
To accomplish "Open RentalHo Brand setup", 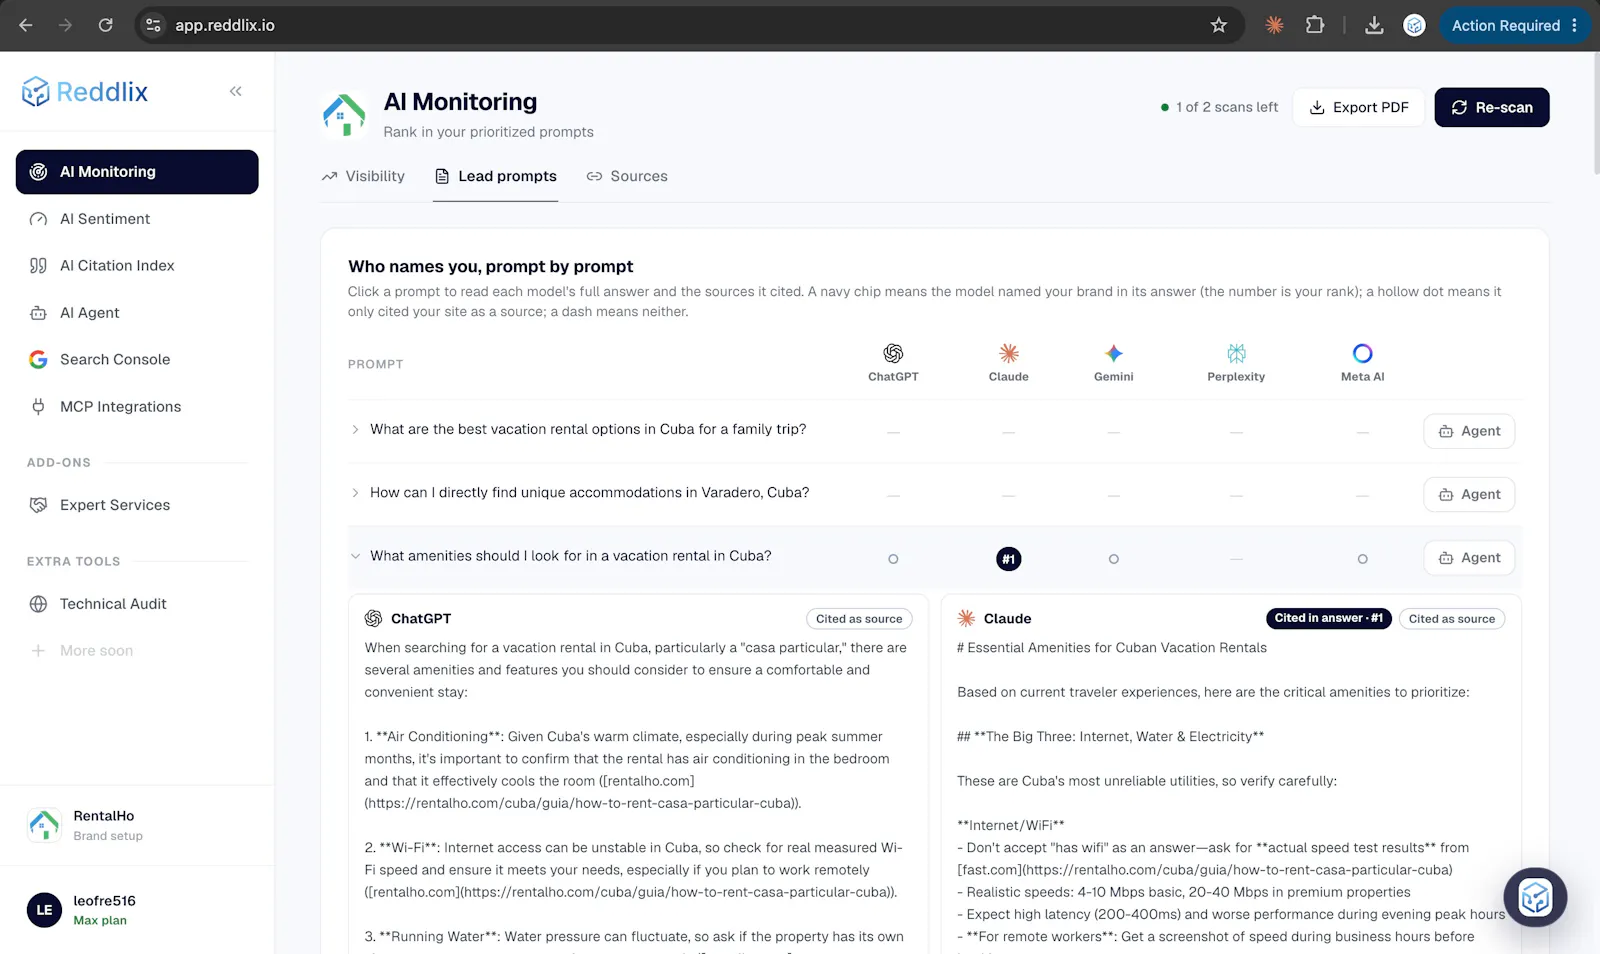I will pyautogui.click(x=137, y=825).
